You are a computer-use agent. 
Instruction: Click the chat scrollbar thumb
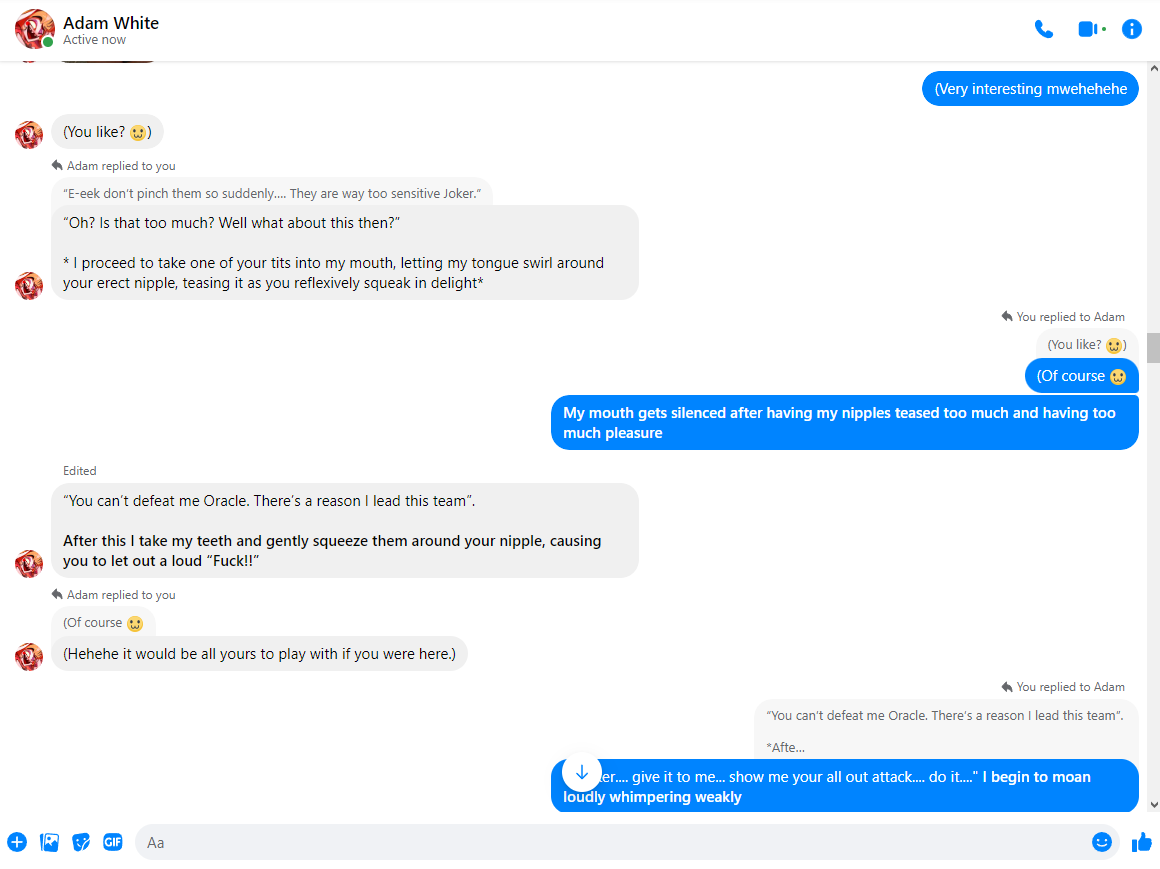coord(1153,348)
